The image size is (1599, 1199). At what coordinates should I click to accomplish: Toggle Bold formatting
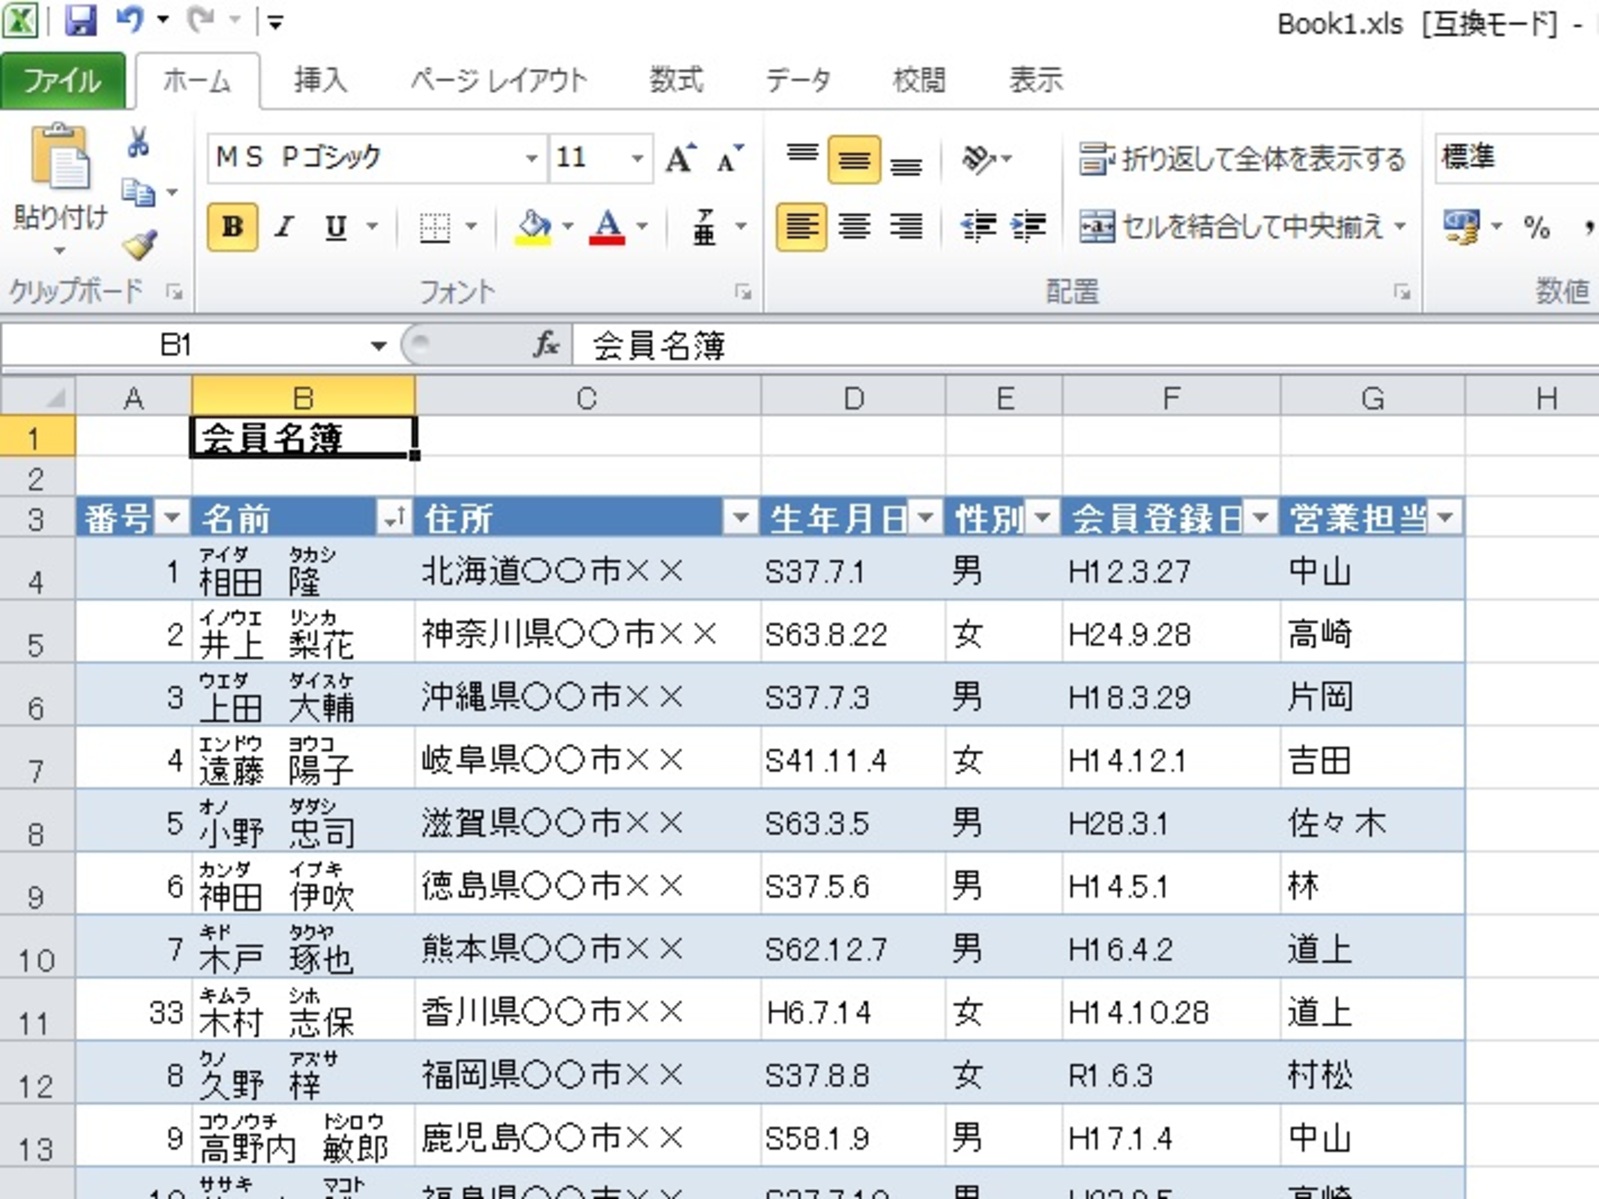[x=232, y=227]
